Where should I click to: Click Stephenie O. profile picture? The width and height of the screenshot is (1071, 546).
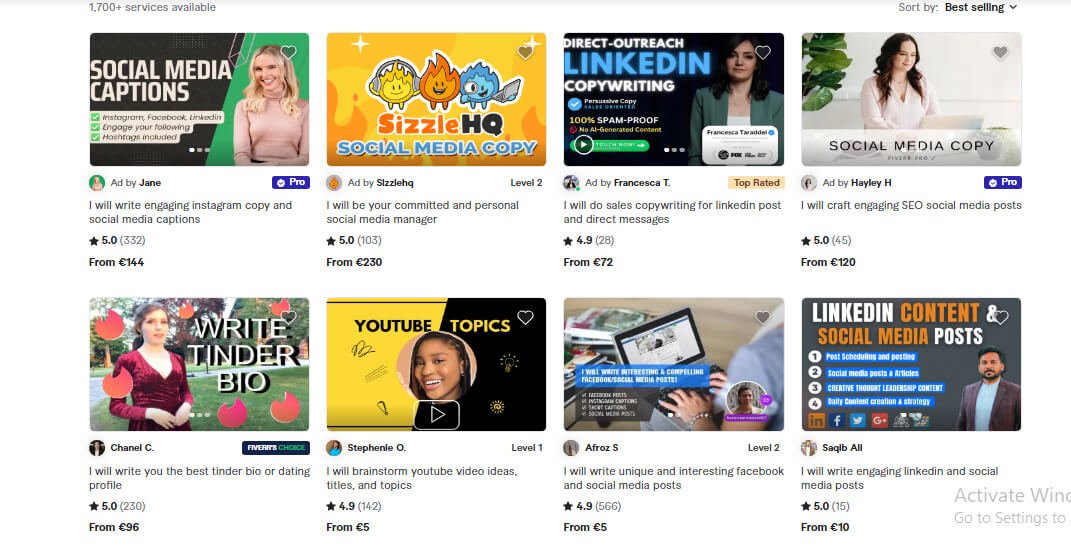click(334, 448)
